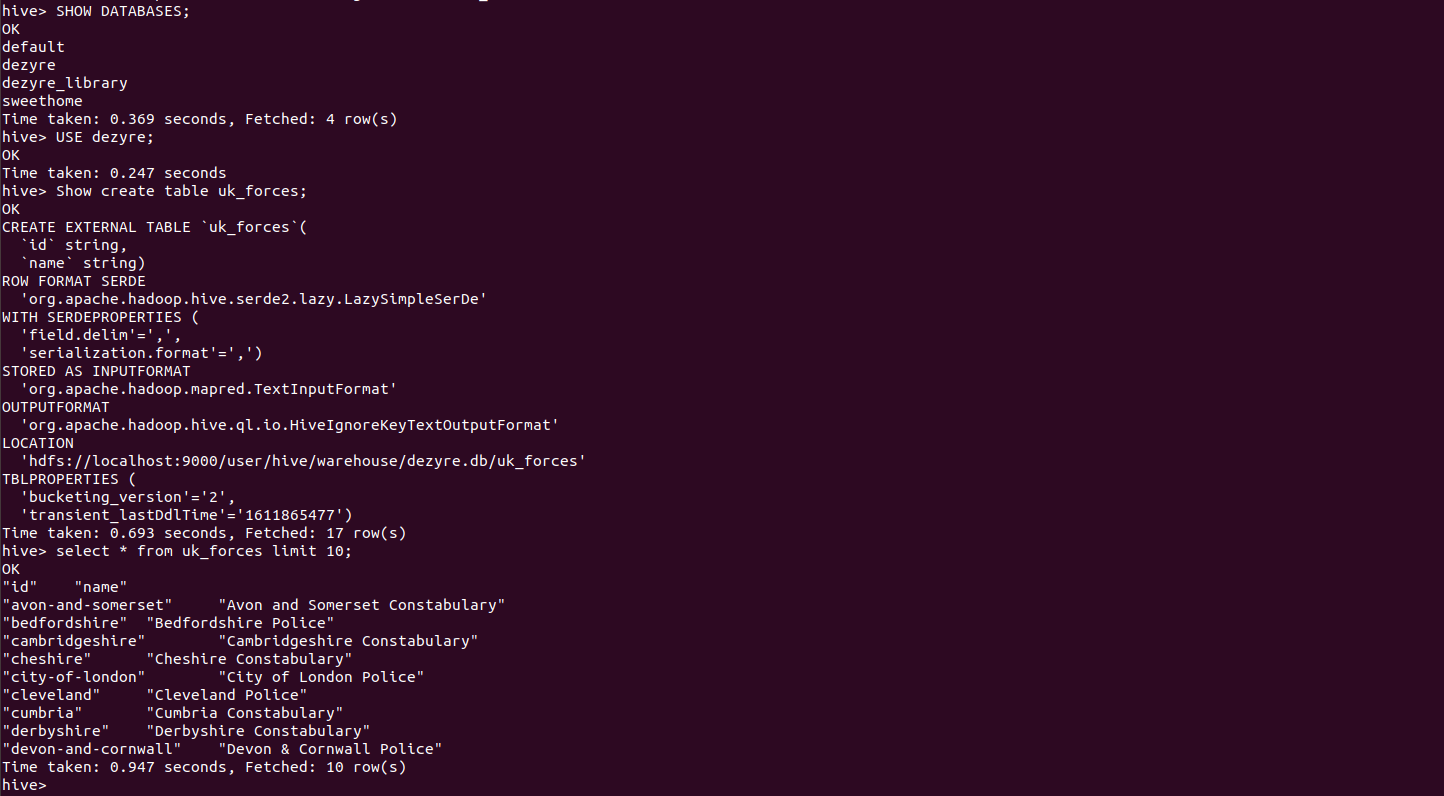Click the 'transient_lastDdlTime' property line
The height and width of the screenshot is (796, 1444).
point(186,515)
